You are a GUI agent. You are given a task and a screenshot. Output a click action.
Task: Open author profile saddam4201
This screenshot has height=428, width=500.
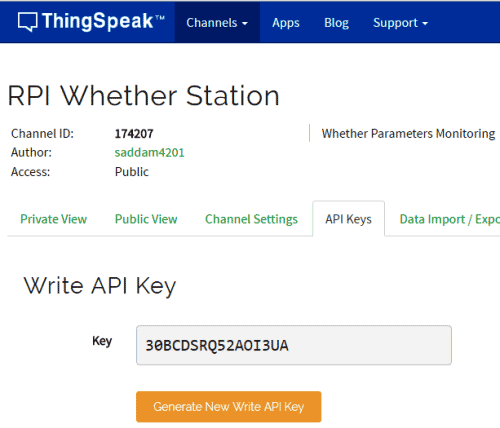(x=149, y=152)
